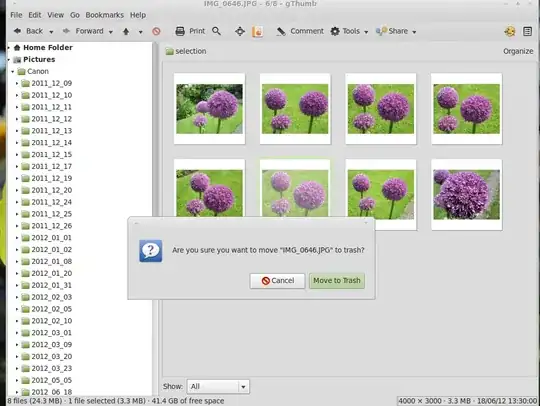Click the red stop loading icon
Image resolution: width=540 pixels, height=406 pixels.
coord(156,31)
